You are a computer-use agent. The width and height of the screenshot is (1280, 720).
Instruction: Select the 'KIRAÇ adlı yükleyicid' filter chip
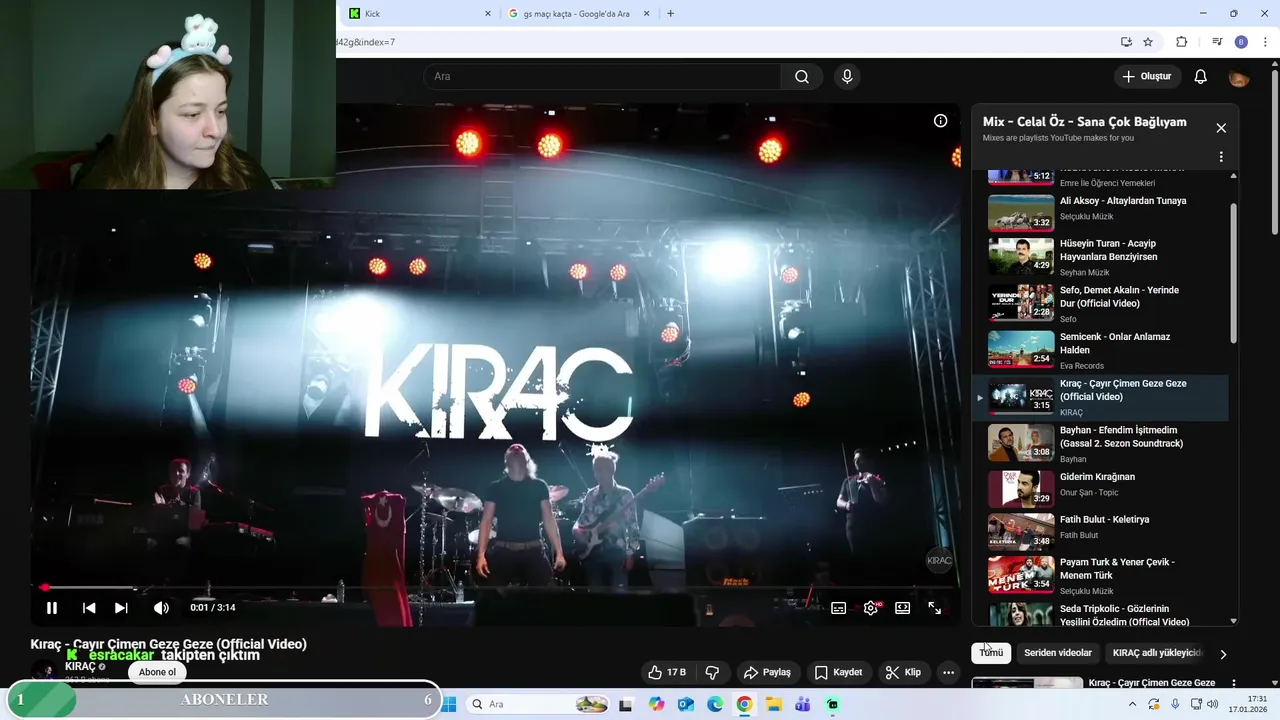point(1155,653)
